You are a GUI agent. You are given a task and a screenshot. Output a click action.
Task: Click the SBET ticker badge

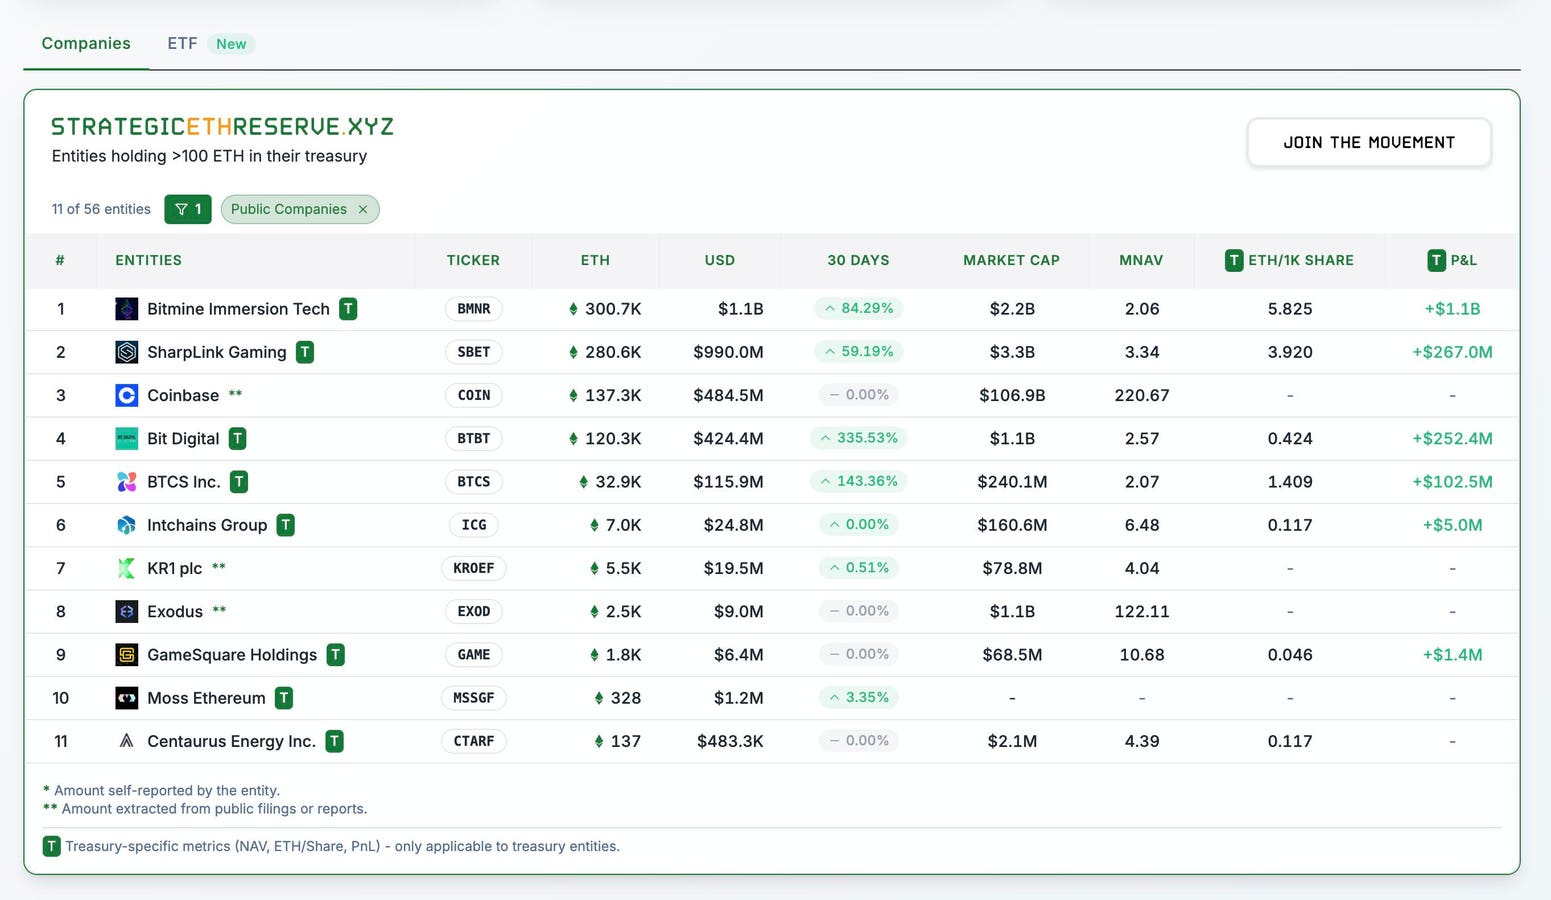(473, 352)
